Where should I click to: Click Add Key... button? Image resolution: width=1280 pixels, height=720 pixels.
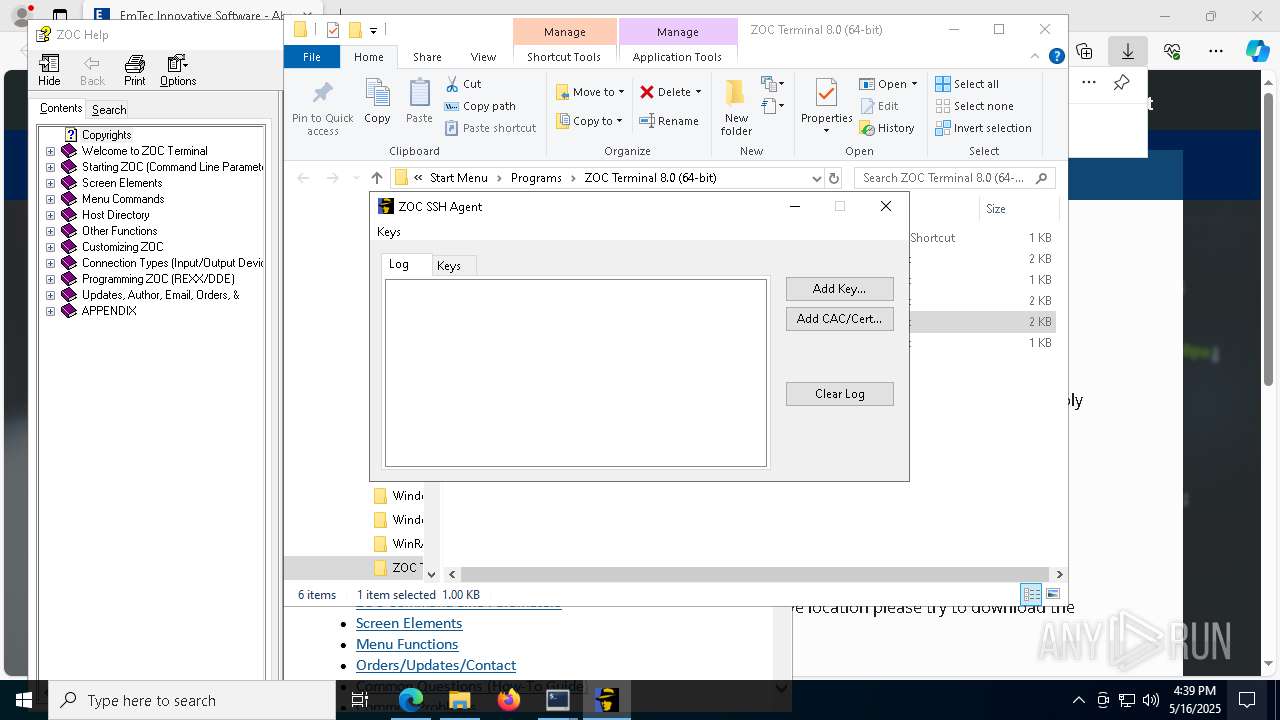tap(839, 289)
